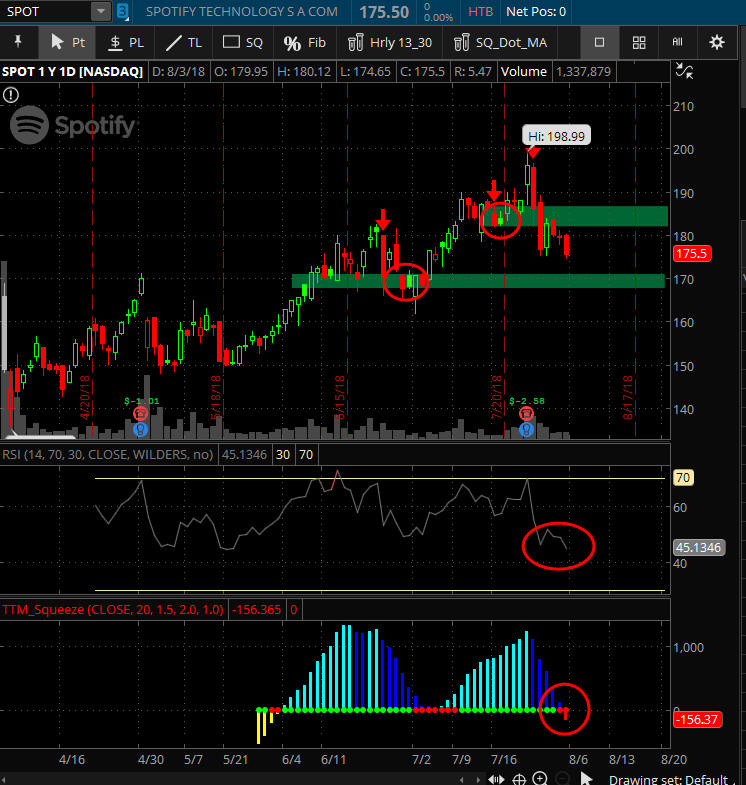746x785 pixels.
Task: Click the crosshair pan icon at bottom
Action: (x=519, y=778)
